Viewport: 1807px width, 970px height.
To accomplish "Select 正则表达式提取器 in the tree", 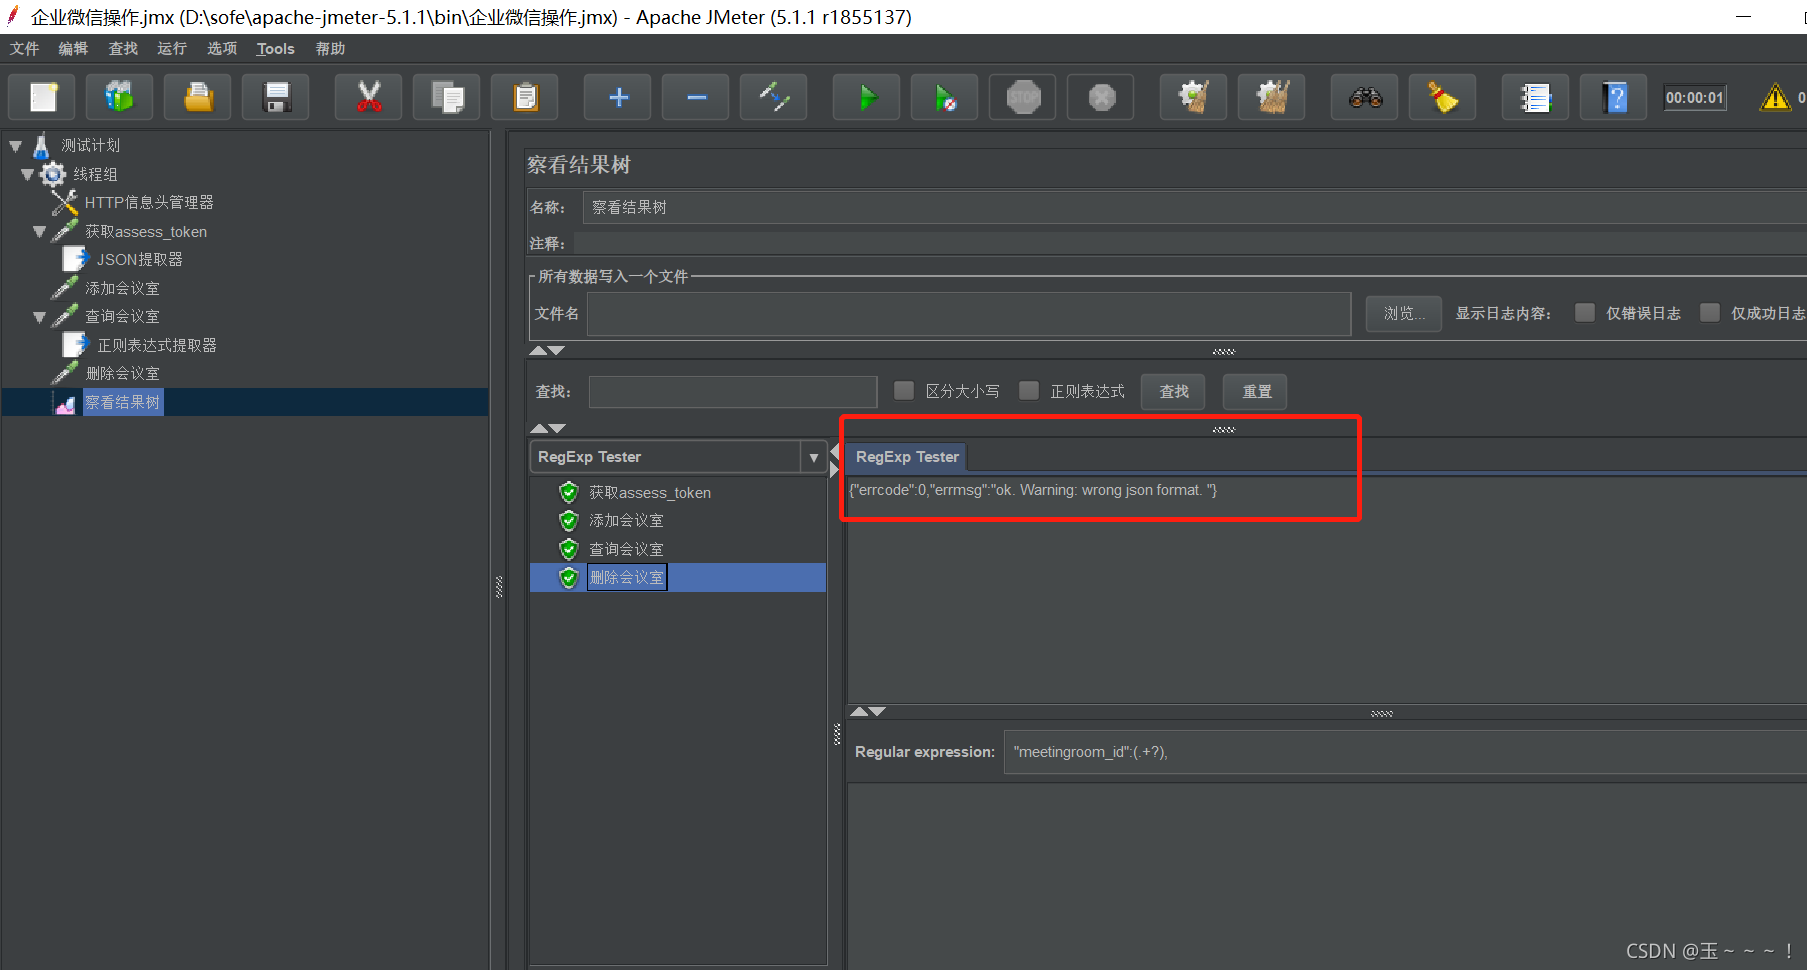I will (x=156, y=345).
